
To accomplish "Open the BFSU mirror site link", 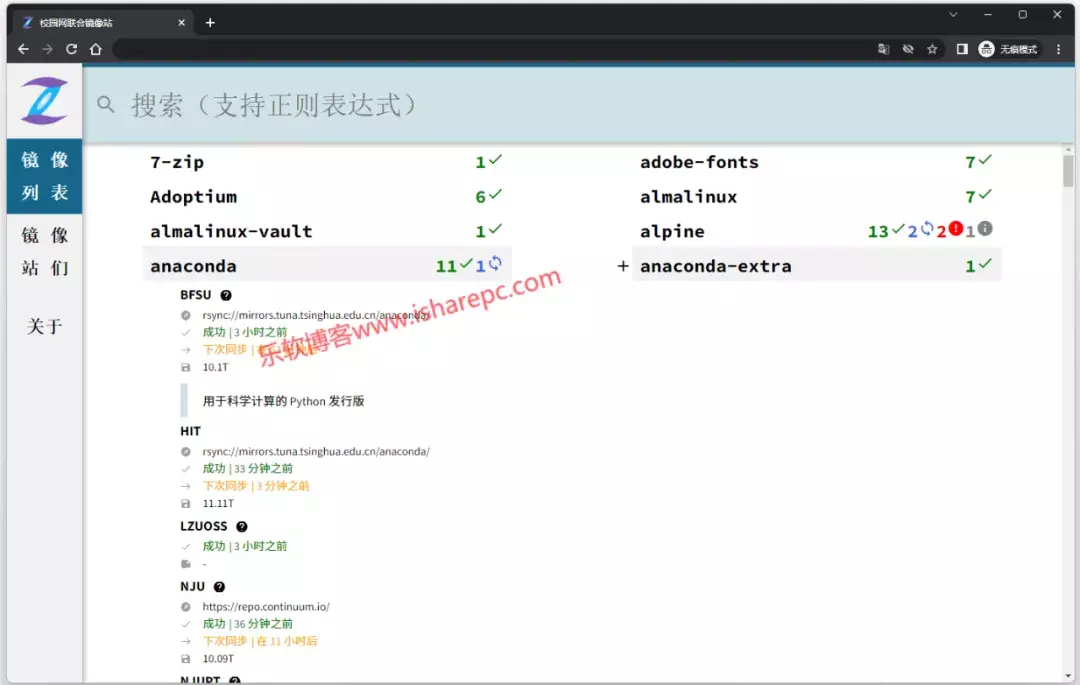I will pyautogui.click(x=196, y=295).
